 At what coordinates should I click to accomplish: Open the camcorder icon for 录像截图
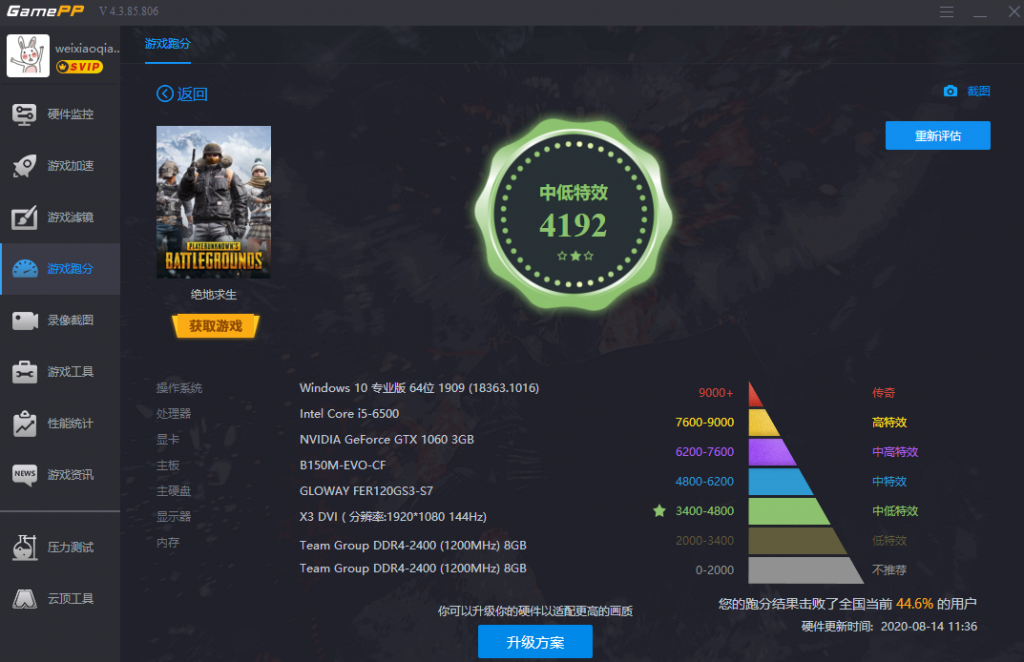[25, 321]
